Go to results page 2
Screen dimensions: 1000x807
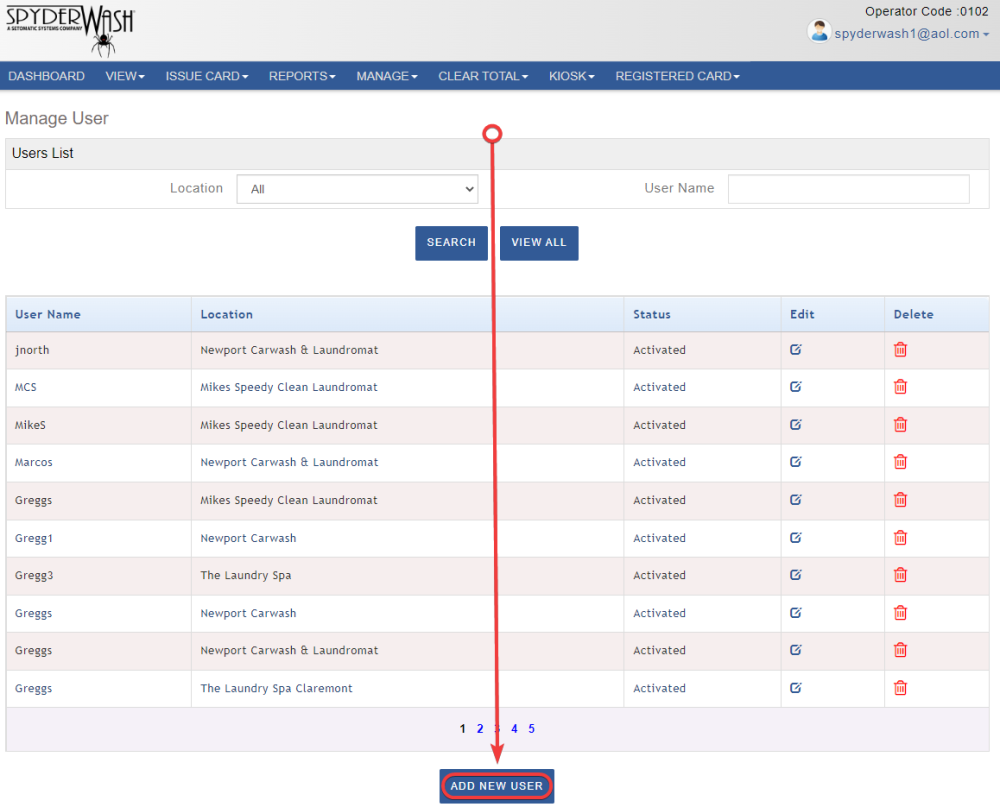point(480,729)
